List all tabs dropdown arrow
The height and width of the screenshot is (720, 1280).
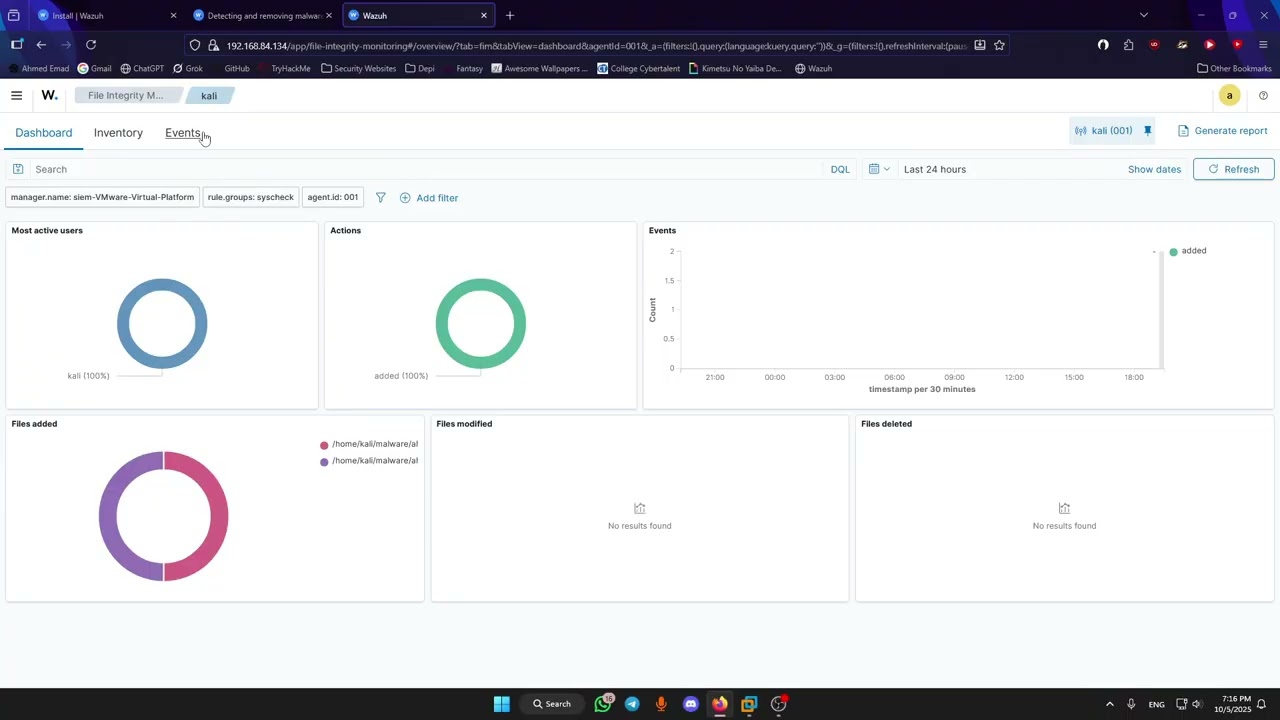1144,15
